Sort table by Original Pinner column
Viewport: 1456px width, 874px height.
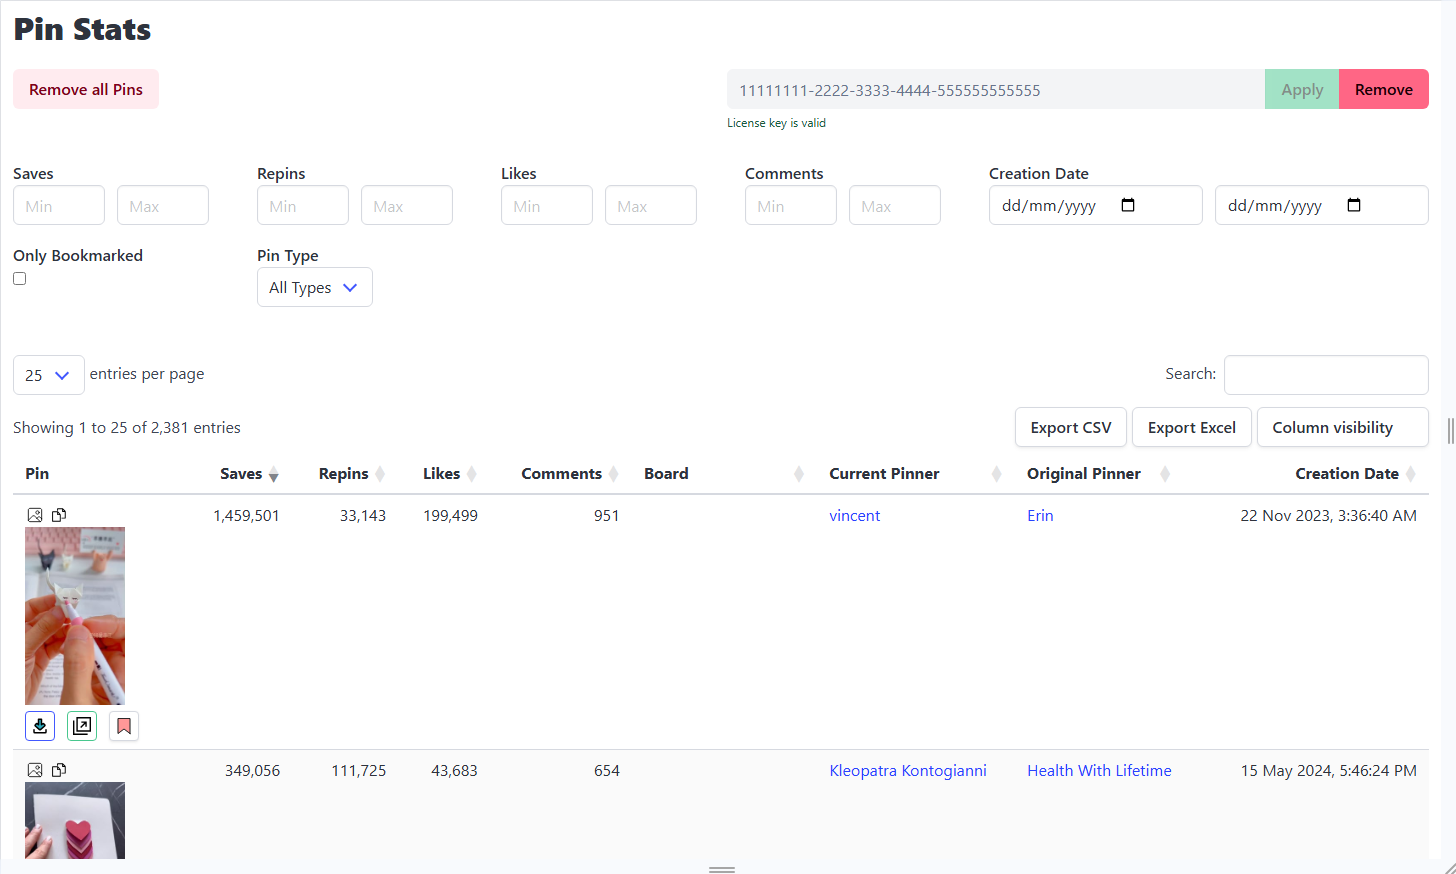point(1098,474)
